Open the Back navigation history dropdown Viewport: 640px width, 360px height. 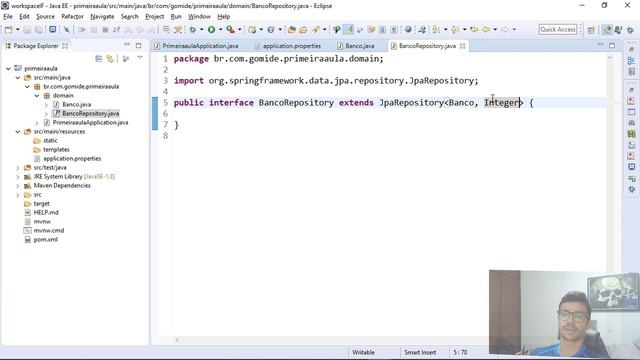(495, 30)
